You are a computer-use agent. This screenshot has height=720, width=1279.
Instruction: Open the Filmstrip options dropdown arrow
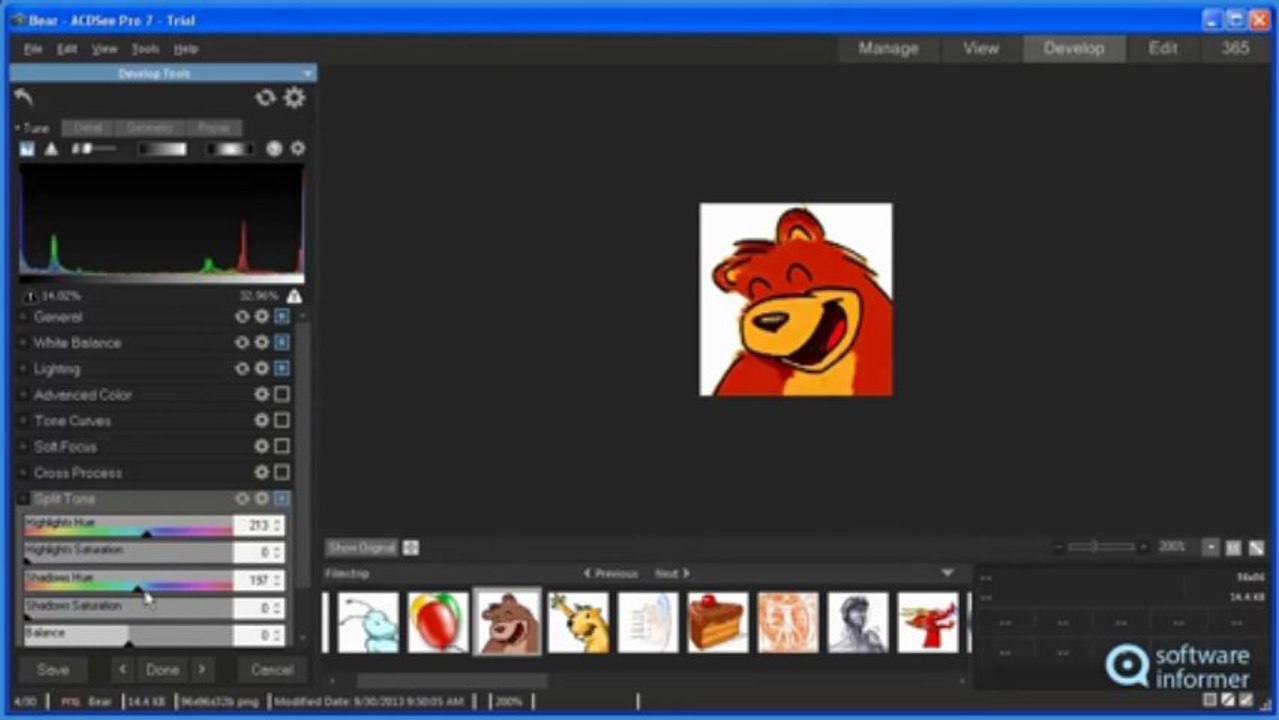point(948,573)
